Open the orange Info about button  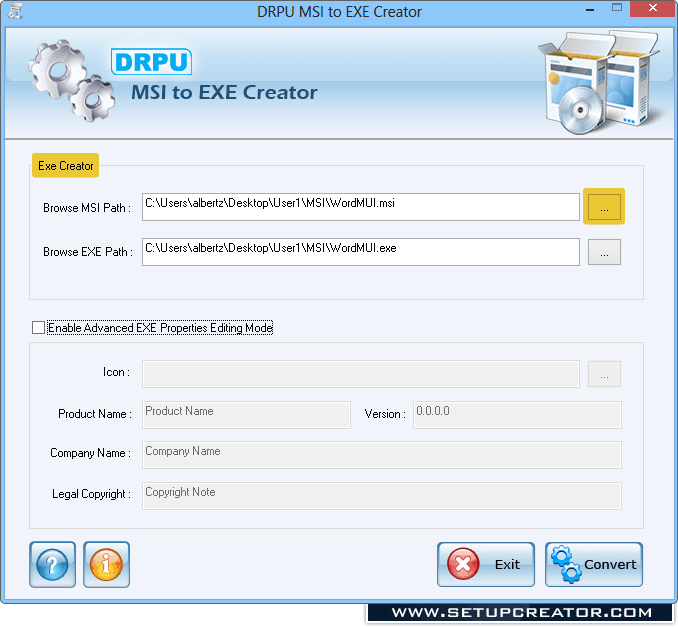click(106, 564)
